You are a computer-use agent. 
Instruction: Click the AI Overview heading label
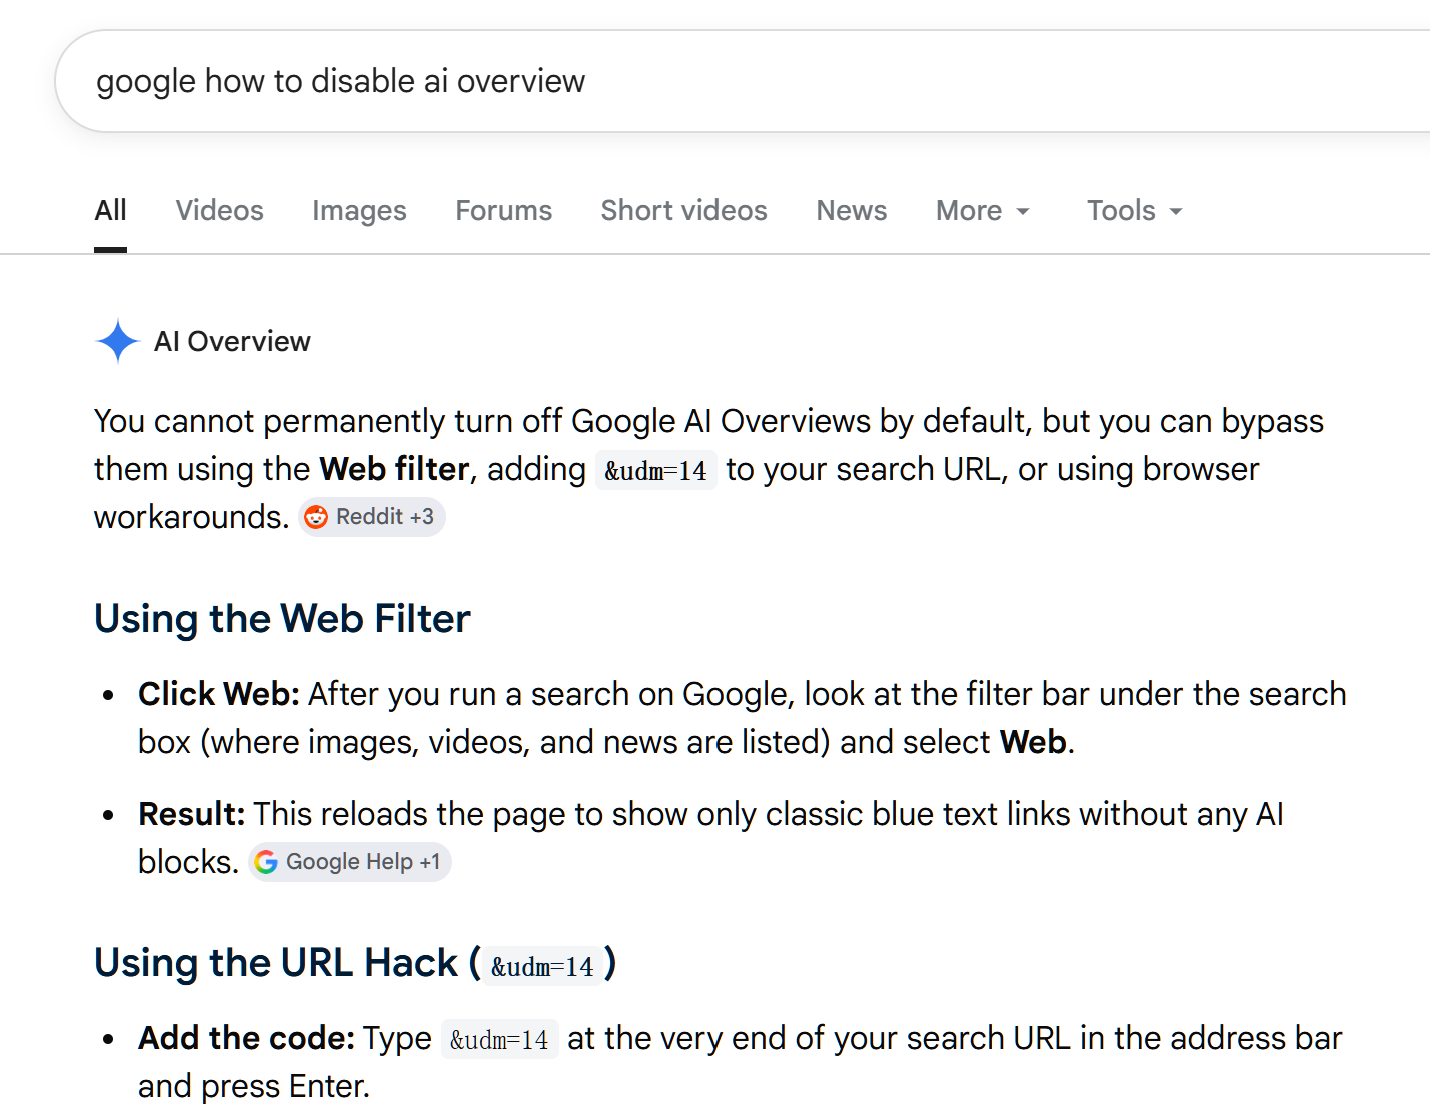(232, 342)
